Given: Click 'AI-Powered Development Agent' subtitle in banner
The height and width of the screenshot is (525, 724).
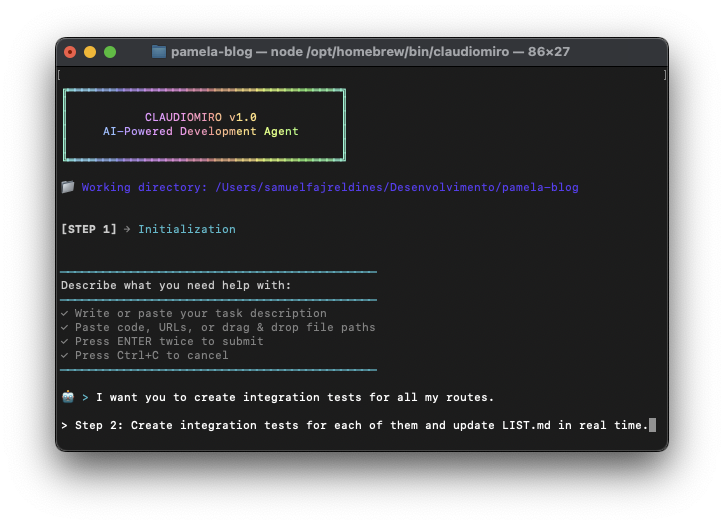Looking at the screenshot, I should 200,131.
